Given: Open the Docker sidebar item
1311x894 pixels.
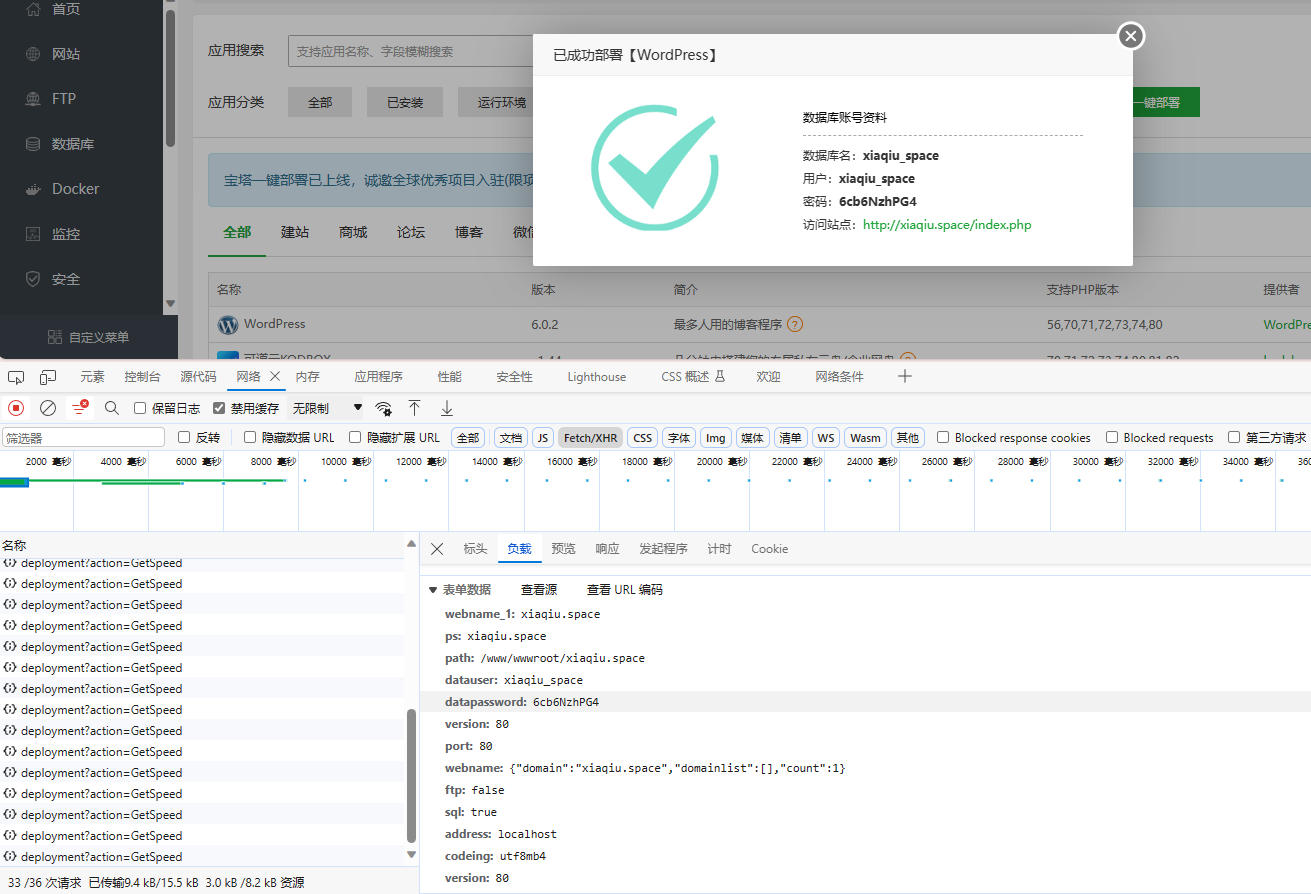Looking at the screenshot, I should tap(75, 189).
